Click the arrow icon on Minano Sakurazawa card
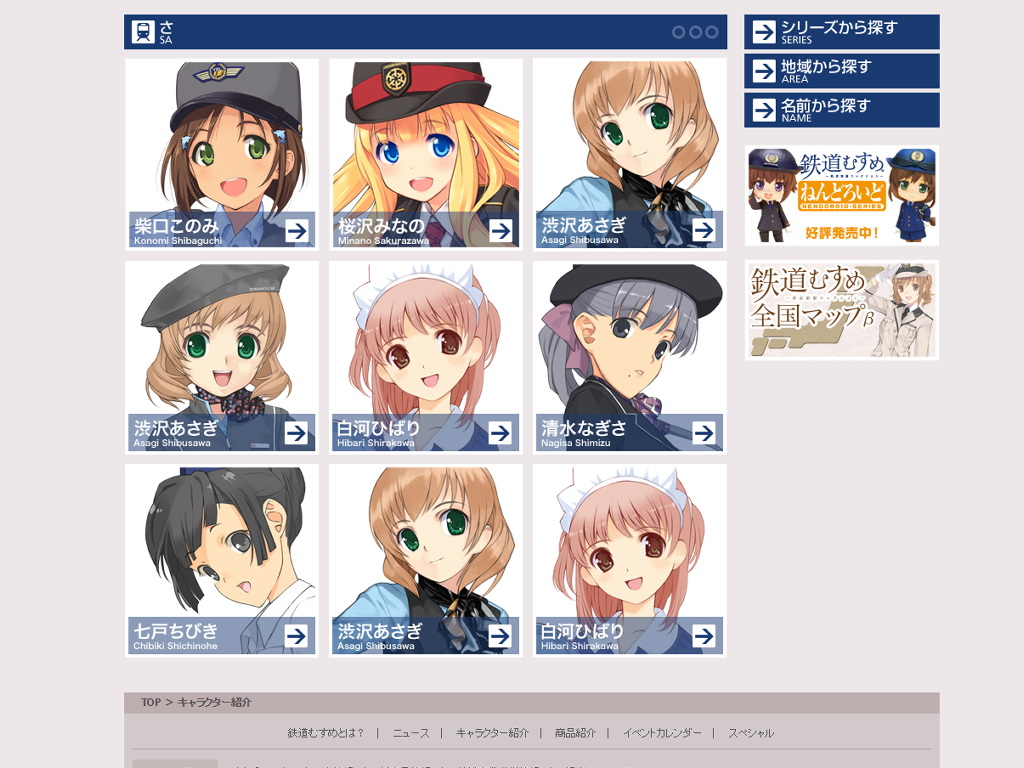 [500, 231]
